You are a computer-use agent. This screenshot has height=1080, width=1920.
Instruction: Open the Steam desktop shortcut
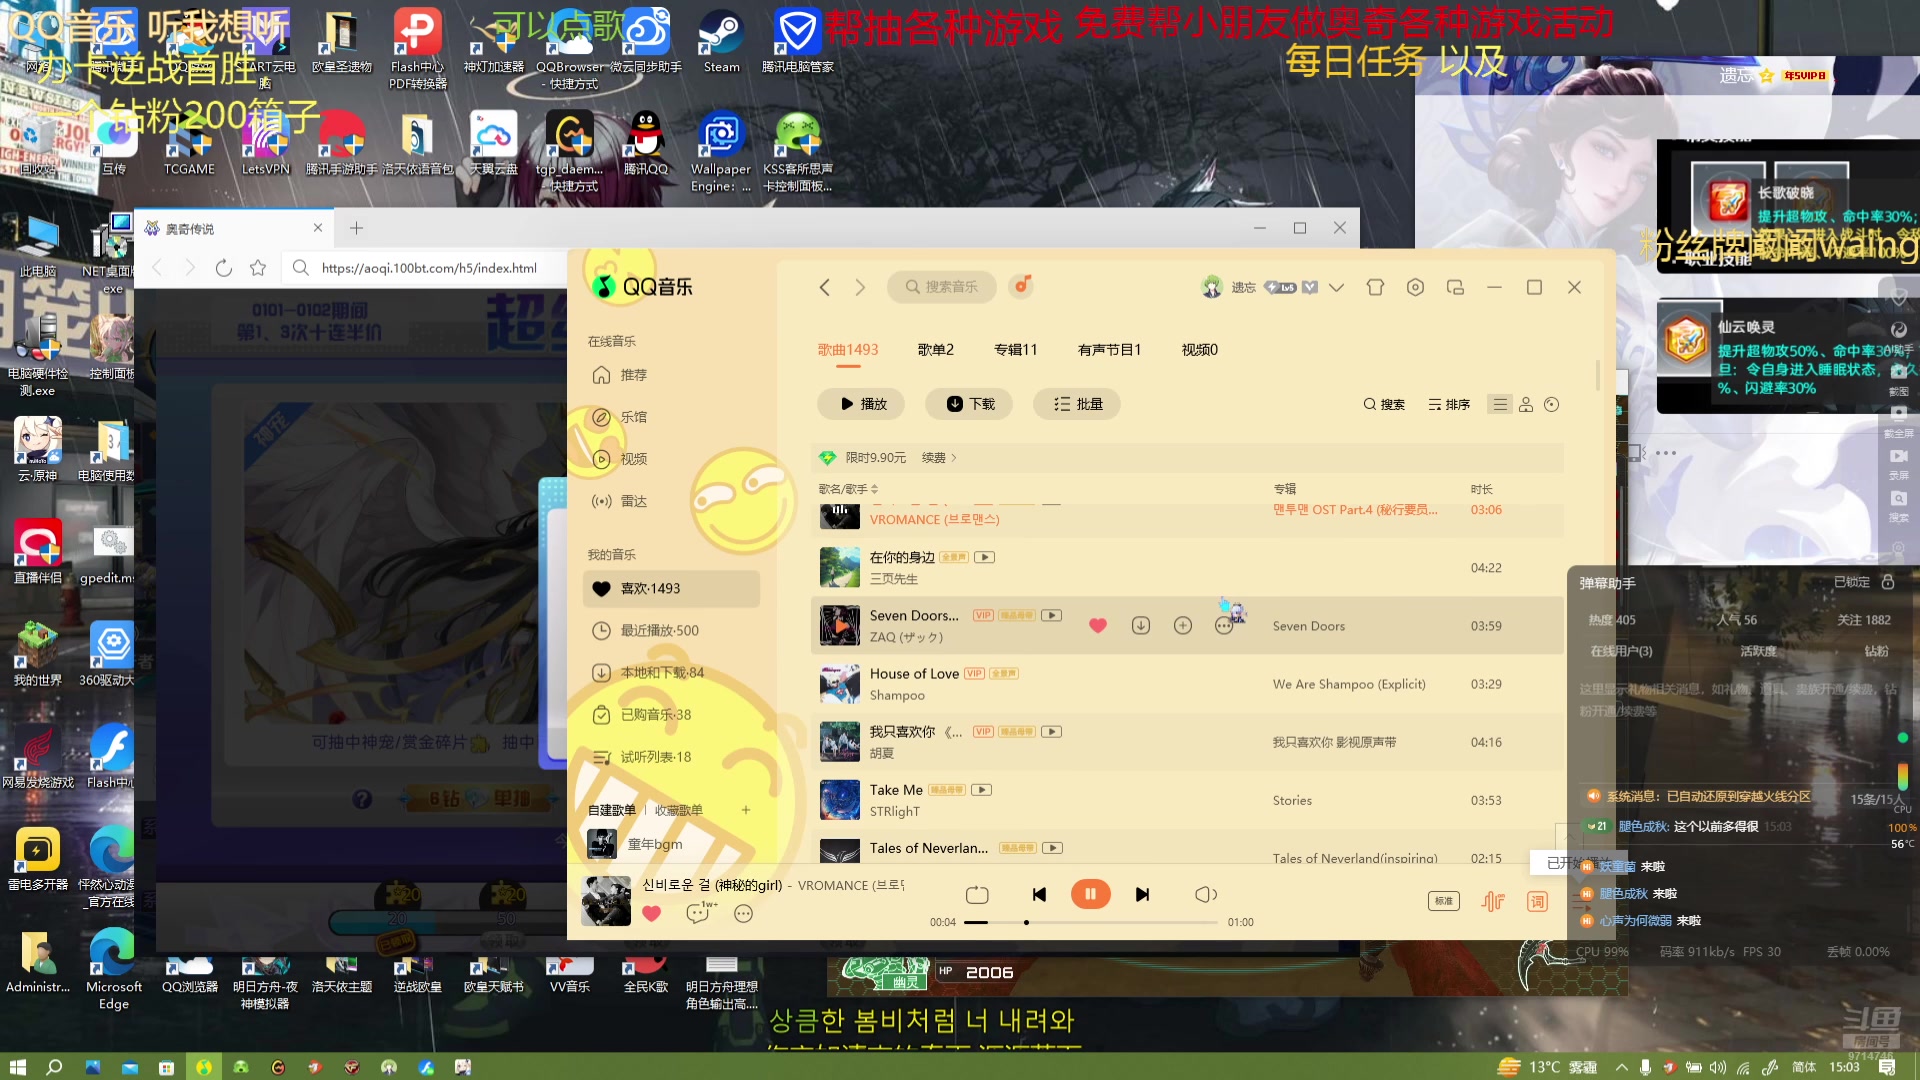click(721, 42)
